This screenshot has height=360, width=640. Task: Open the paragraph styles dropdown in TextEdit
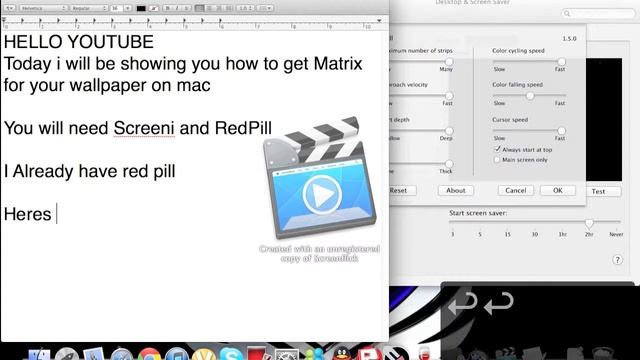pos(9,8)
